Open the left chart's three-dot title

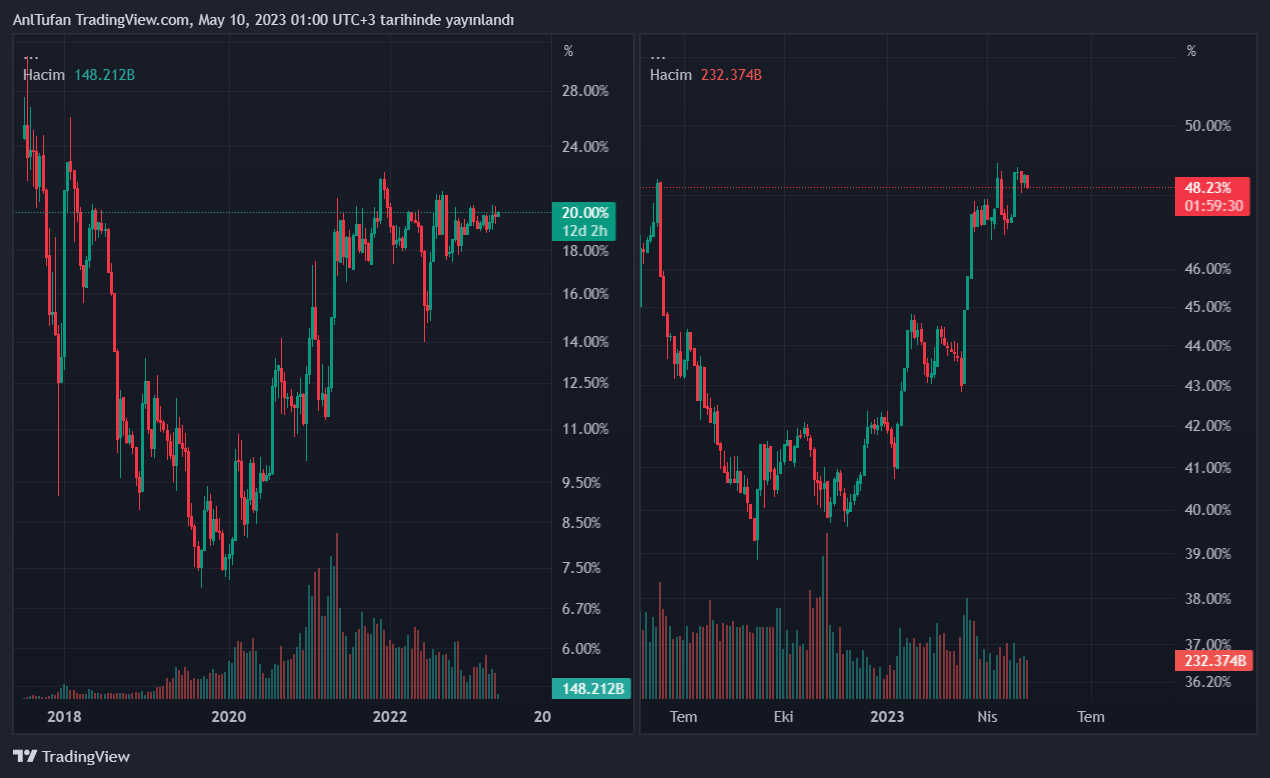pos(32,57)
